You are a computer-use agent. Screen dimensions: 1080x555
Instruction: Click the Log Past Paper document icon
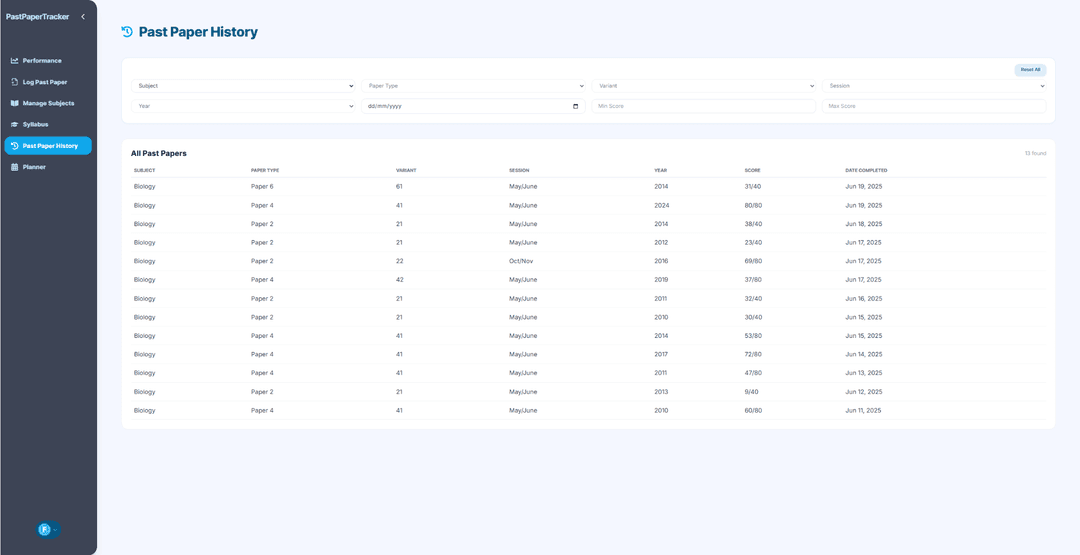(15, 82)
